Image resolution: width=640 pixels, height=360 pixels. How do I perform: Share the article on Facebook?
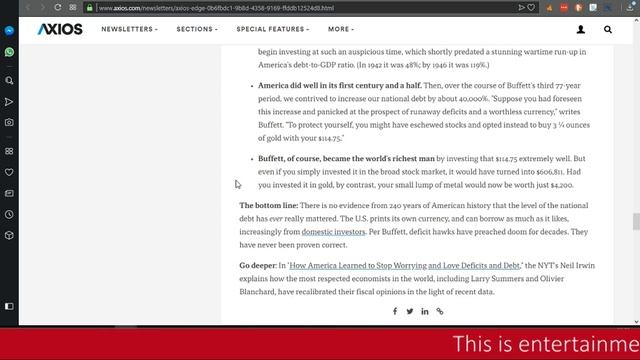395,311
